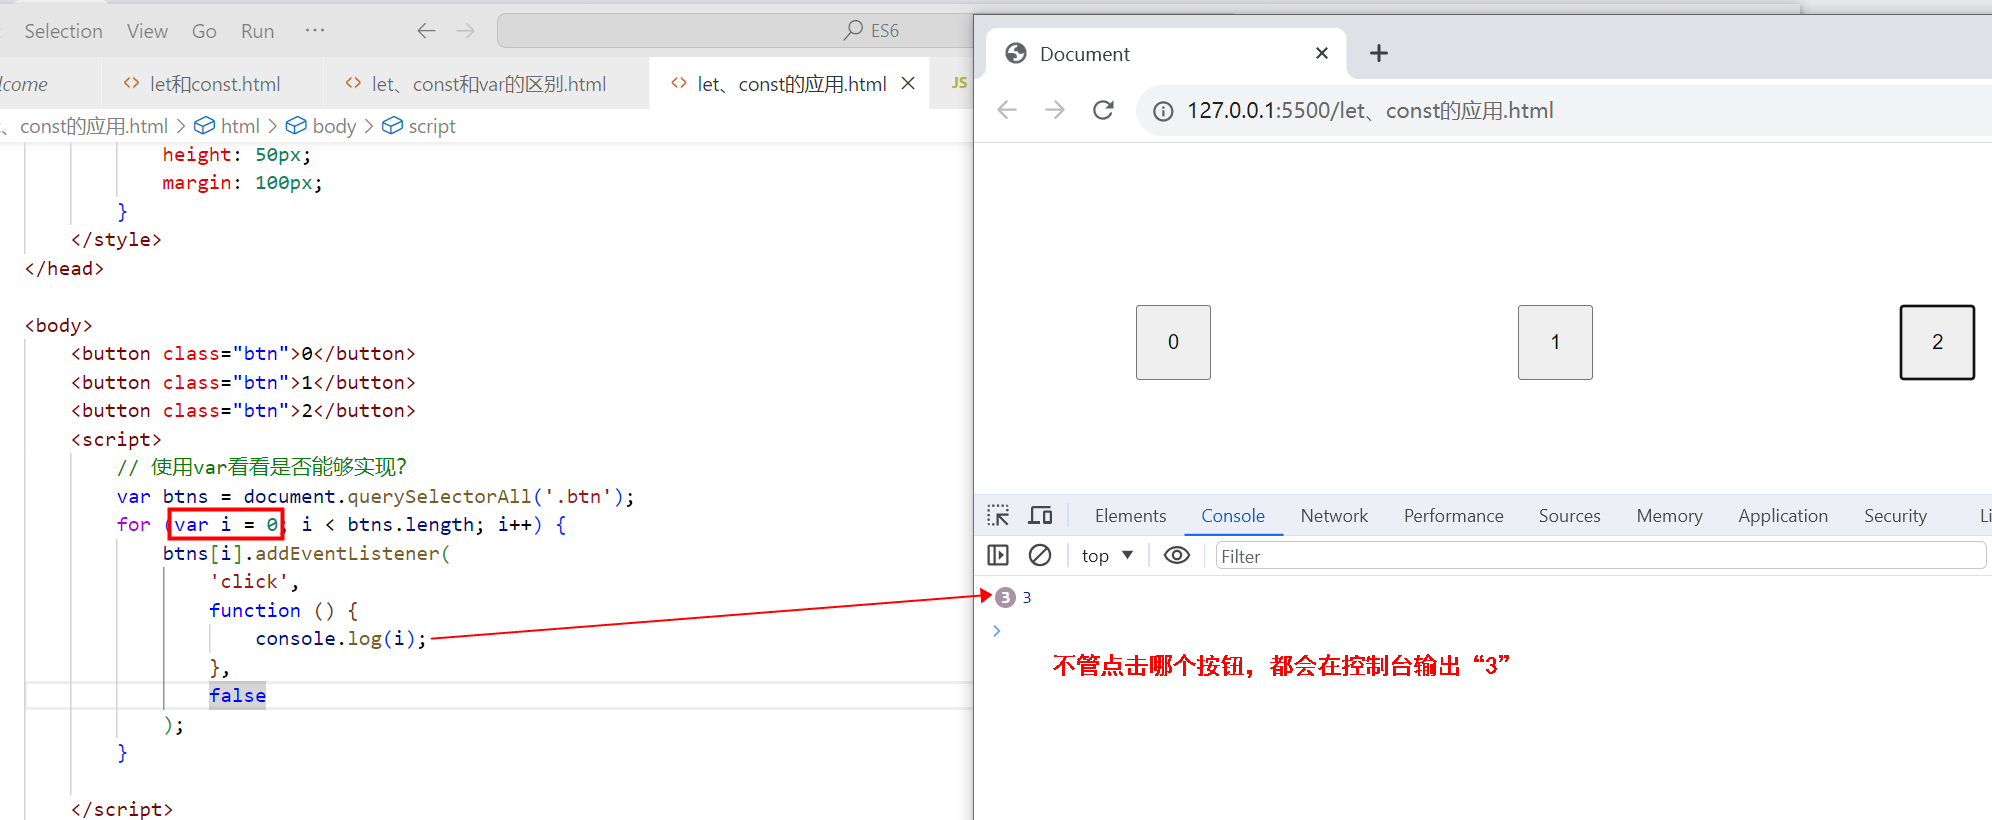Click page button labeled 2
1992x820 pixels.
(x=1937, y=342)
